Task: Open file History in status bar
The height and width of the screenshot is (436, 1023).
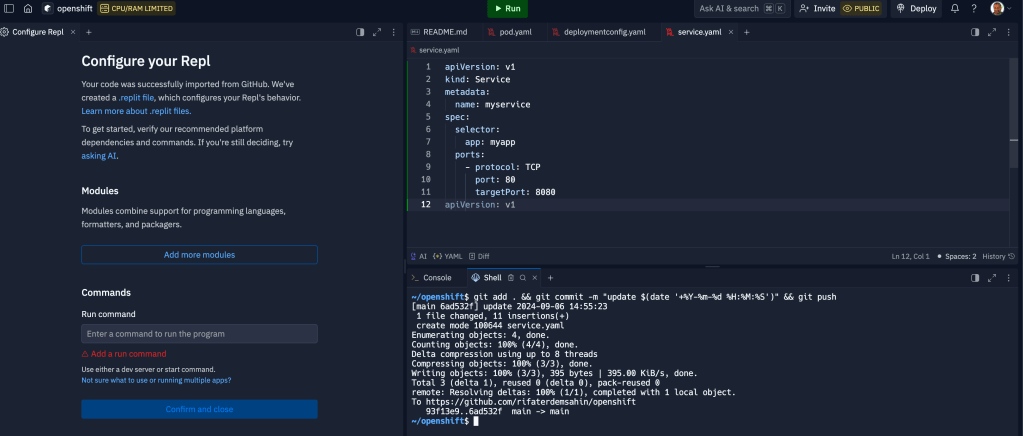Action: tap(999, 257)
